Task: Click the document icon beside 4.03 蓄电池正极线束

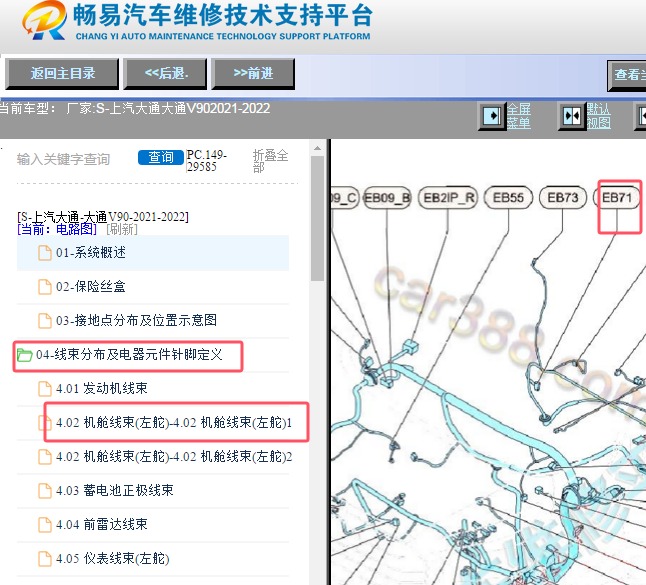Action: [44, 491]
